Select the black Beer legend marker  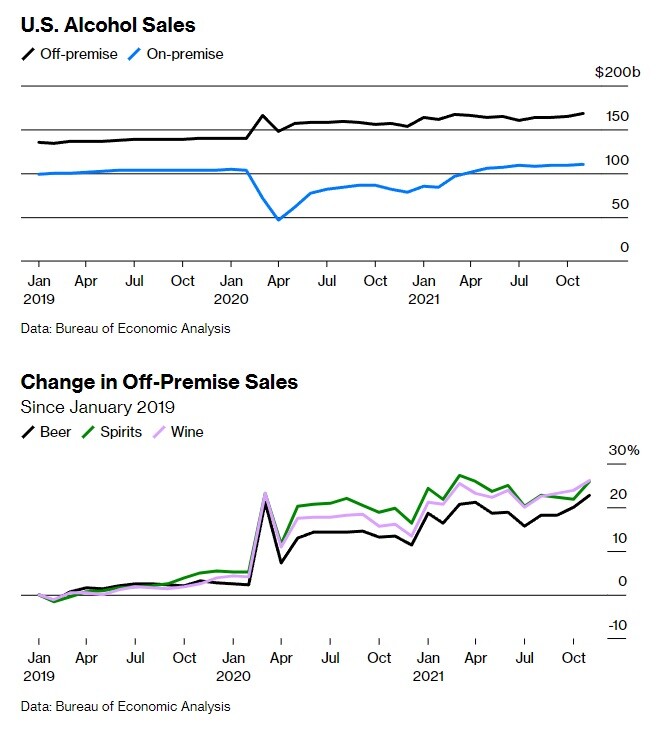pos(28,432)
